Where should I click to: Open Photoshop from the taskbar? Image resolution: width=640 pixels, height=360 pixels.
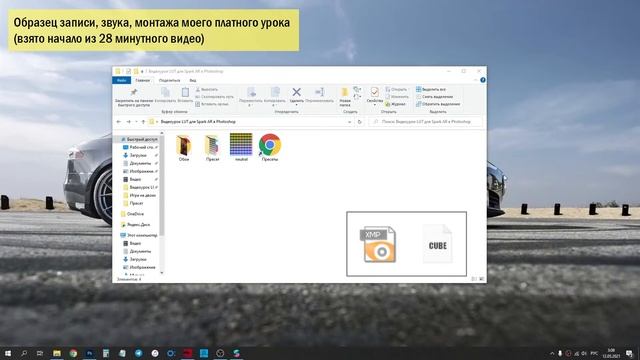(x=89, y=353)
